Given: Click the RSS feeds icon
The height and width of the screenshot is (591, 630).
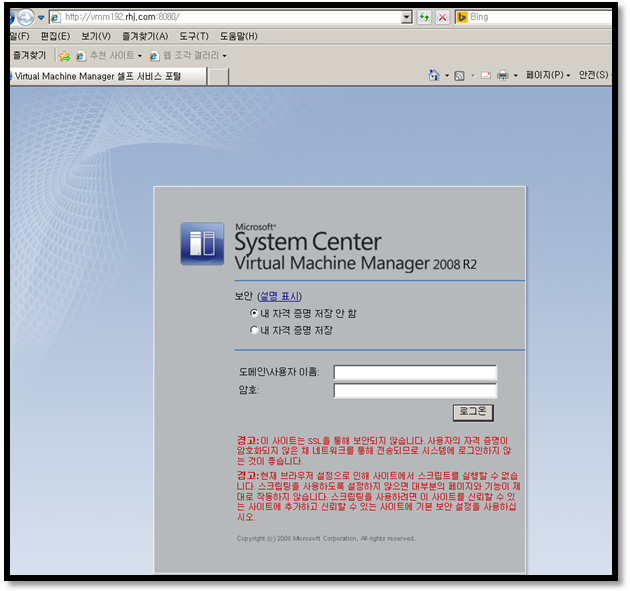Looking at the screenshot, I should pyautogui.click(x=459, y=76).
